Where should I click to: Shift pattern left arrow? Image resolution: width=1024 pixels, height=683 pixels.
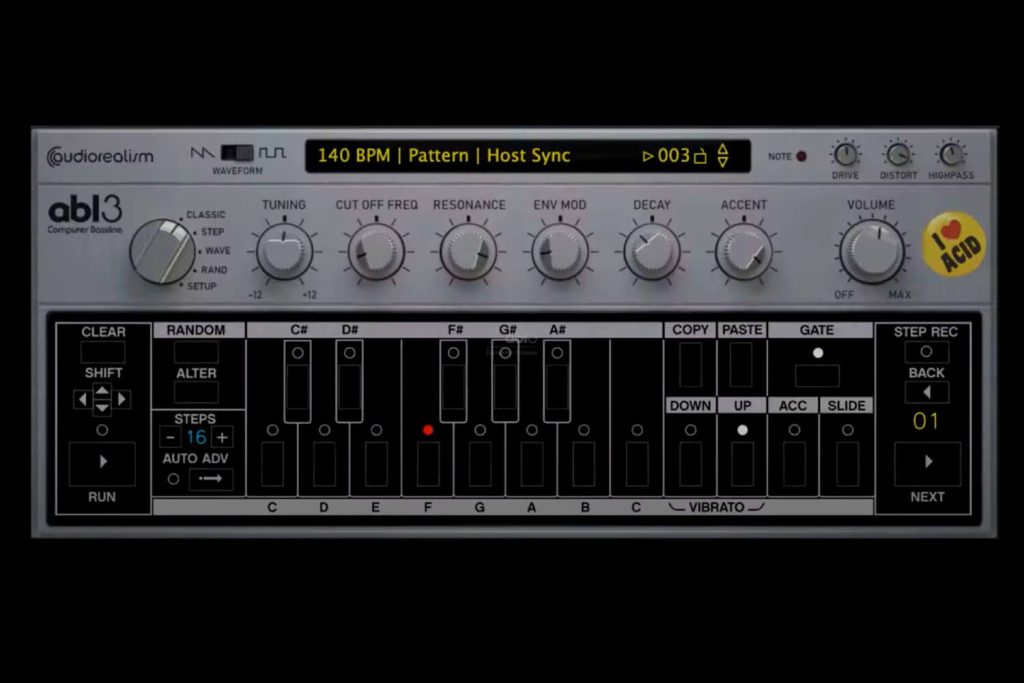point(82,399)
